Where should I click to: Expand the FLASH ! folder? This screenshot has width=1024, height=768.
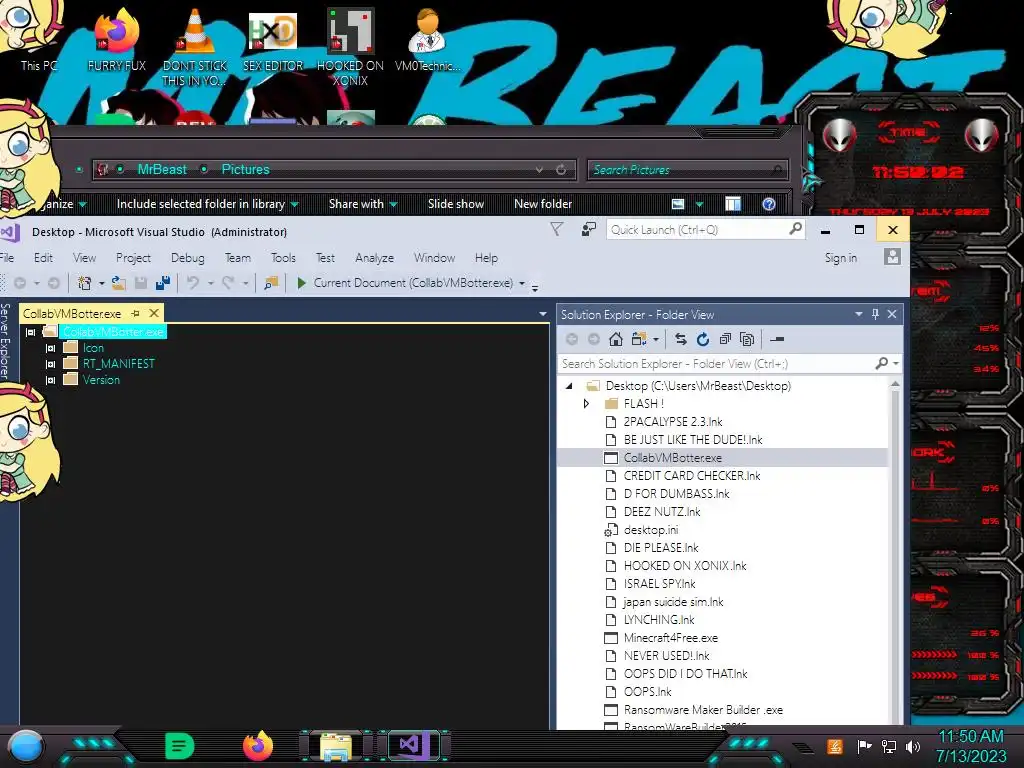(586, 404)
